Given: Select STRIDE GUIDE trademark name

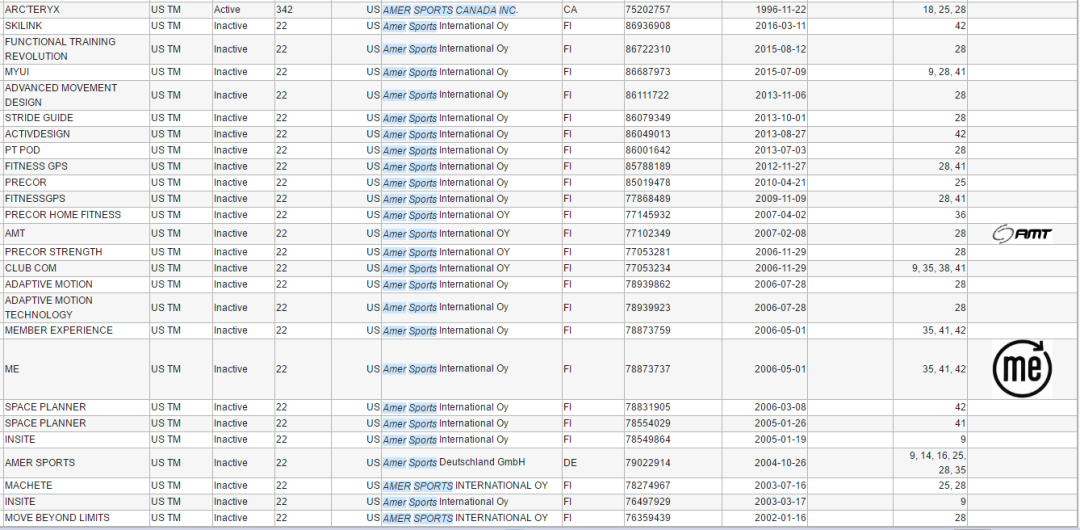Looking at the screenshot, I should tap(39, 118).
